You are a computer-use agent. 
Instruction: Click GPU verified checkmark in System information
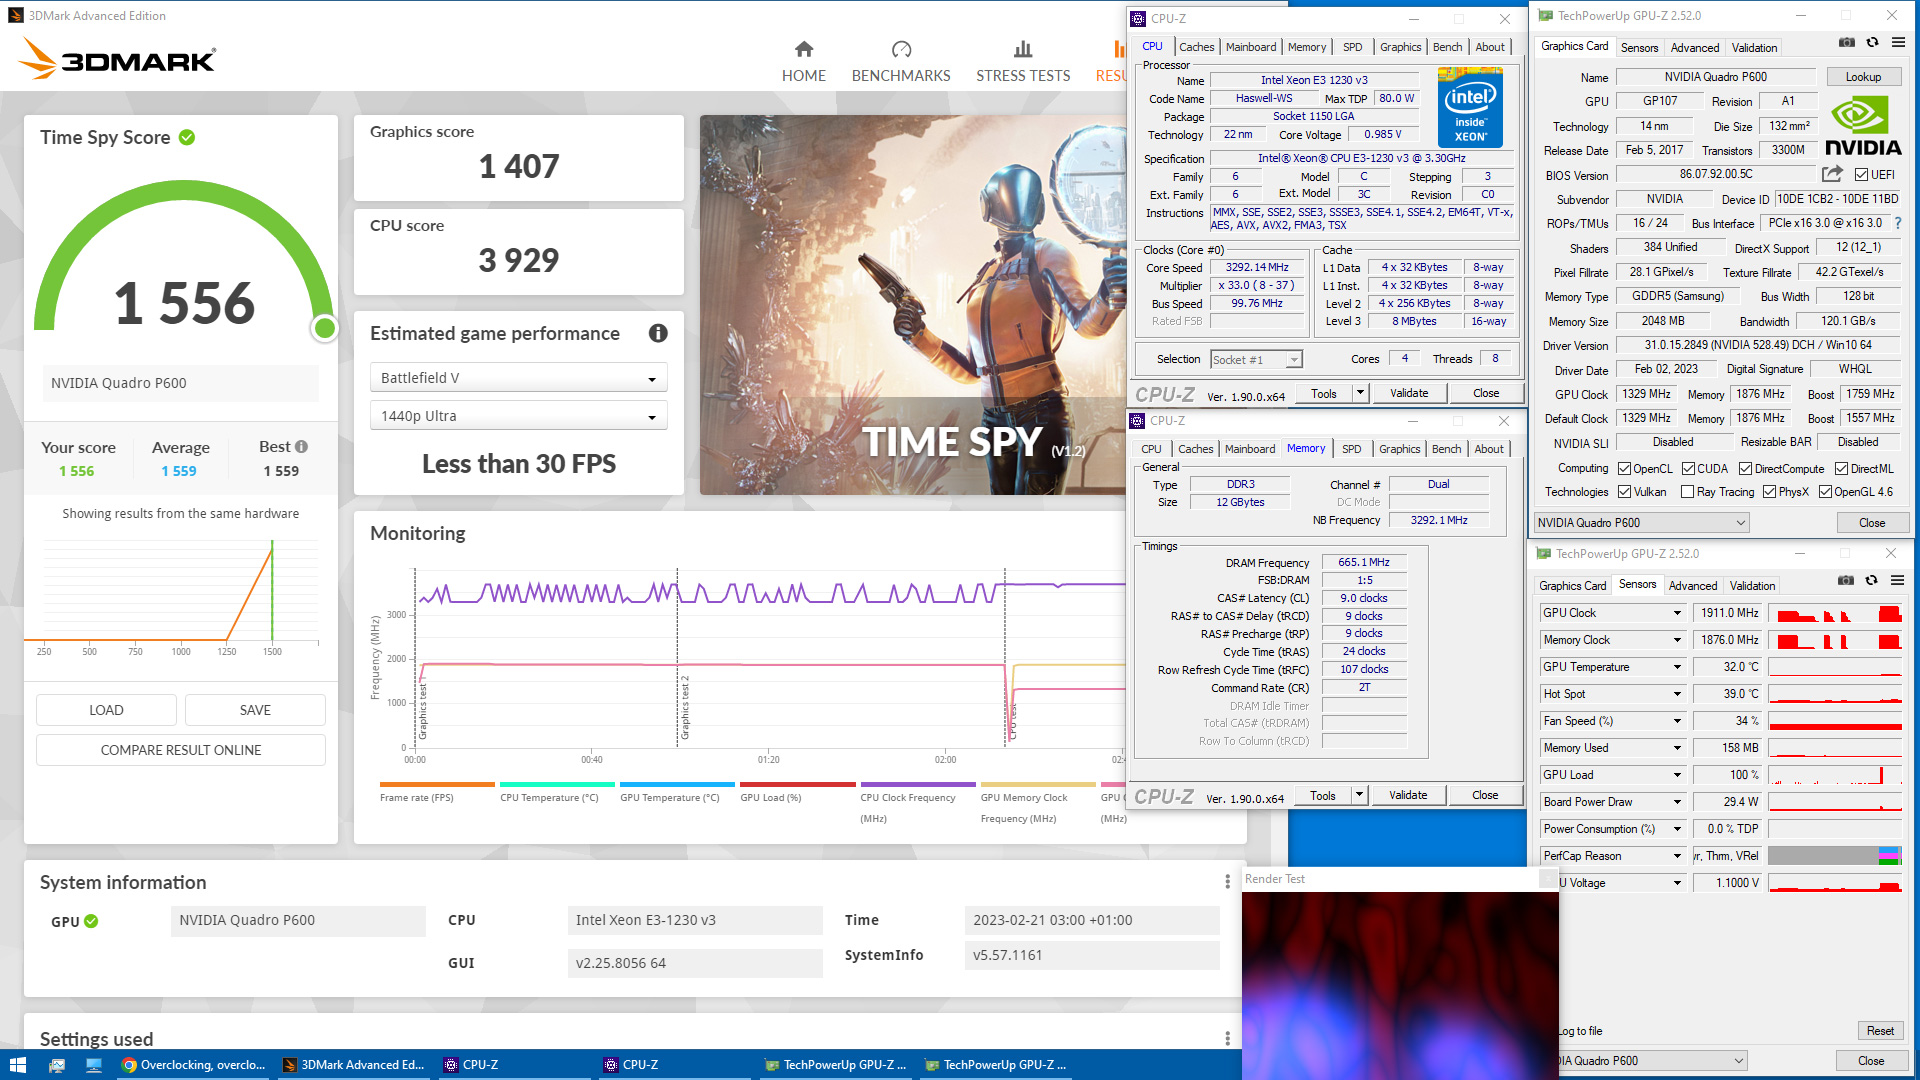(x=91, y=921)
